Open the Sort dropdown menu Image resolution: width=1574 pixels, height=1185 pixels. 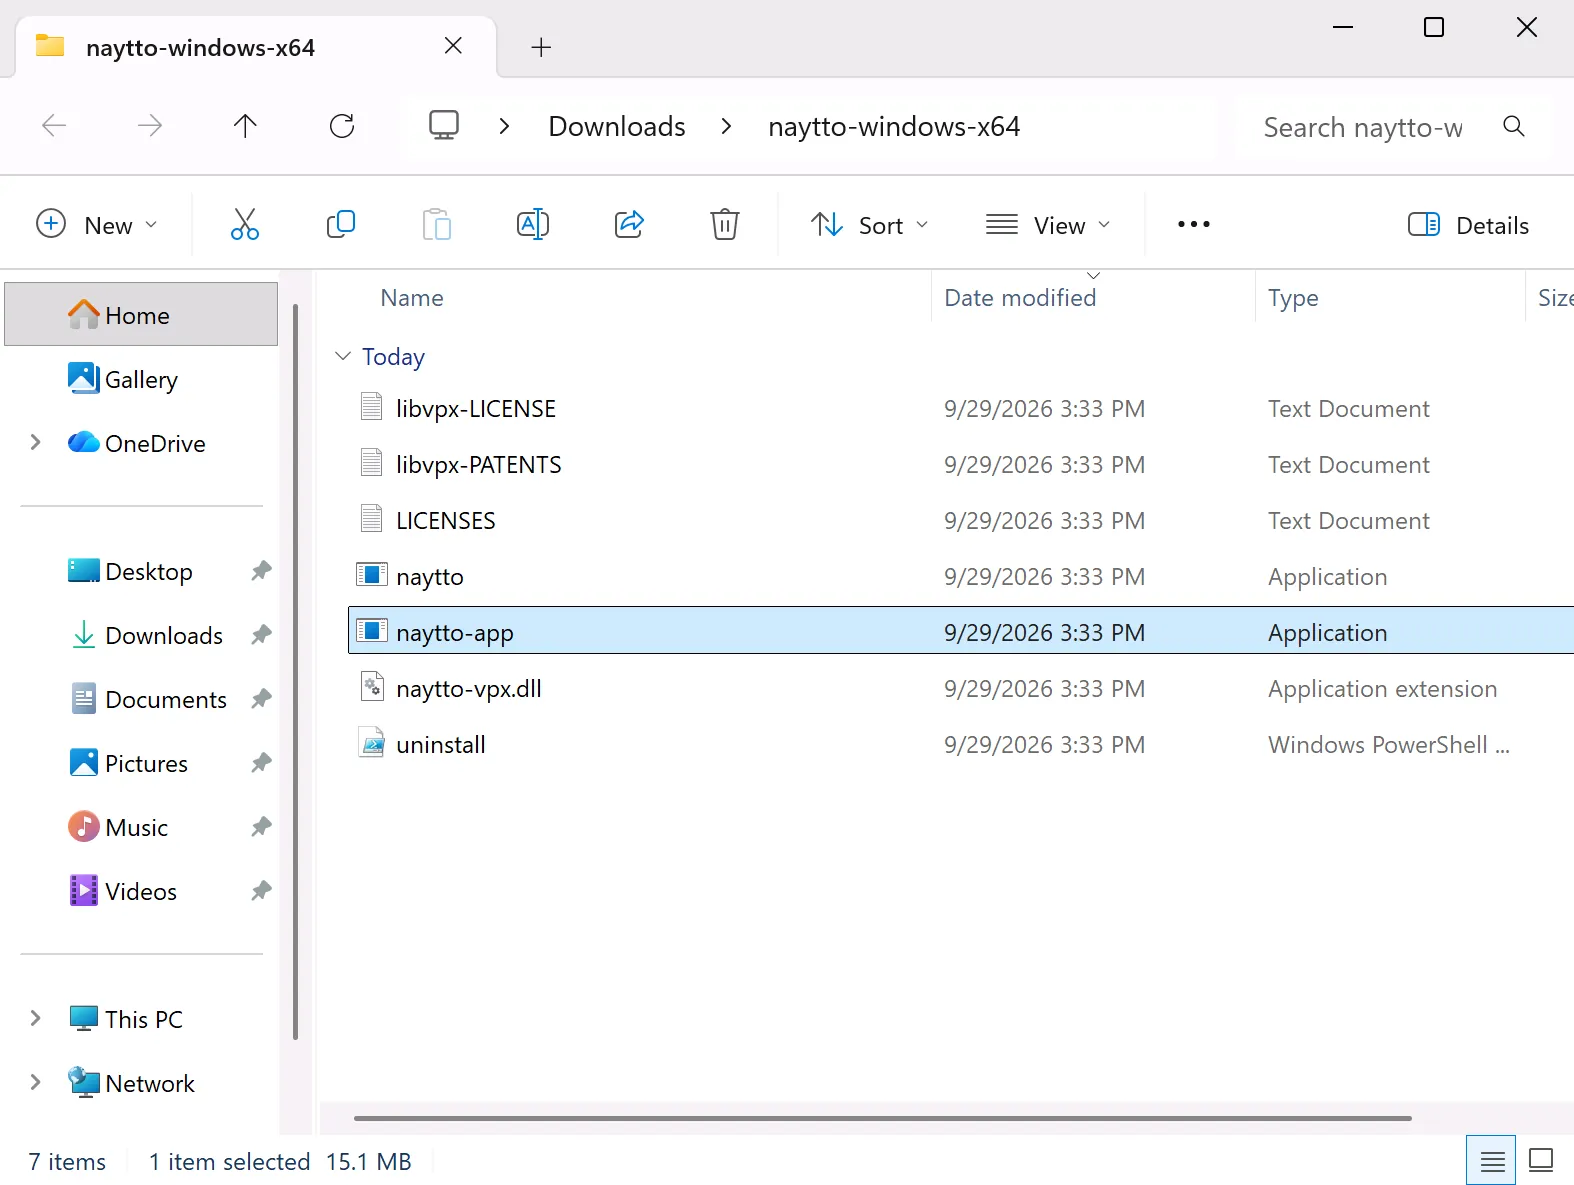point(870,225)
